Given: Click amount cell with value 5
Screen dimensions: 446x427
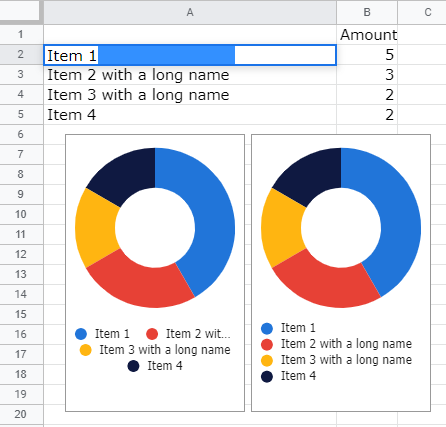Looking at the screenshot, I should tap(367, 55).
